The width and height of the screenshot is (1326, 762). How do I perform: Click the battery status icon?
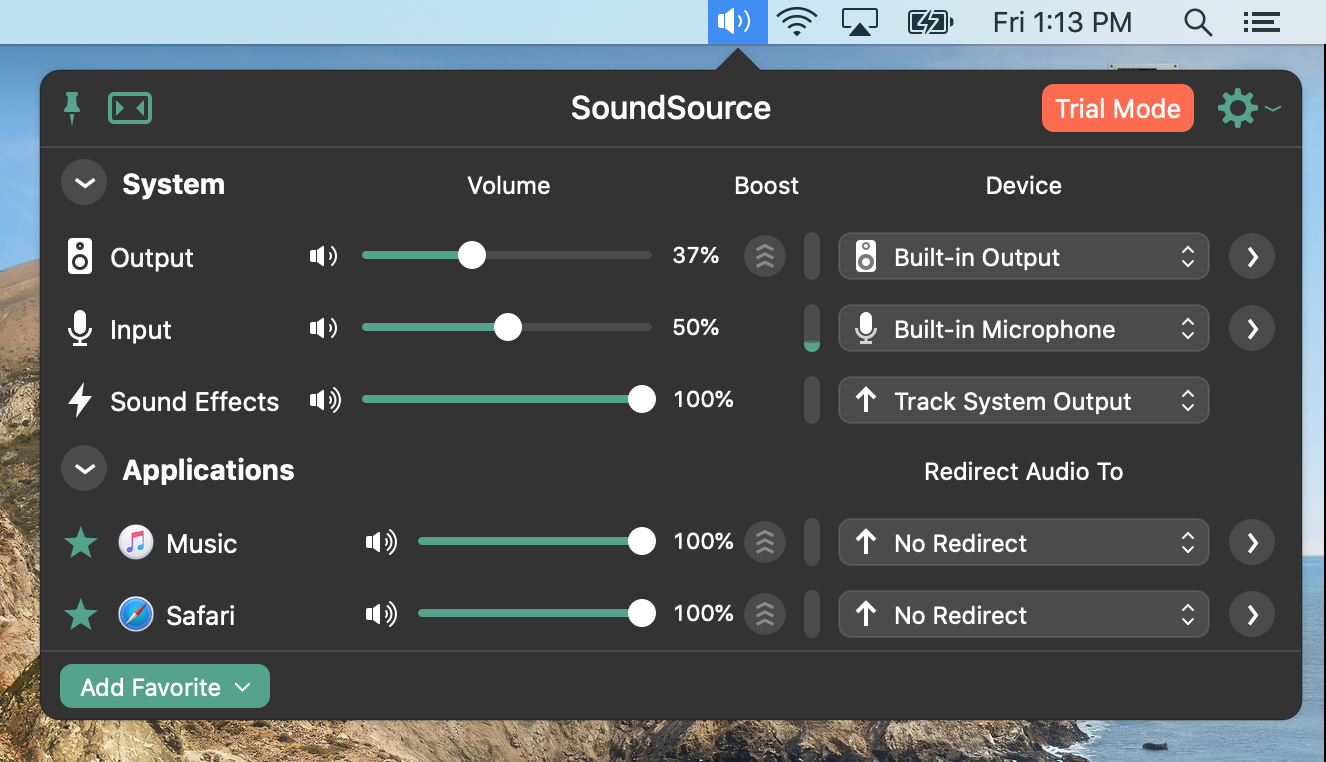tap(931, 22)
